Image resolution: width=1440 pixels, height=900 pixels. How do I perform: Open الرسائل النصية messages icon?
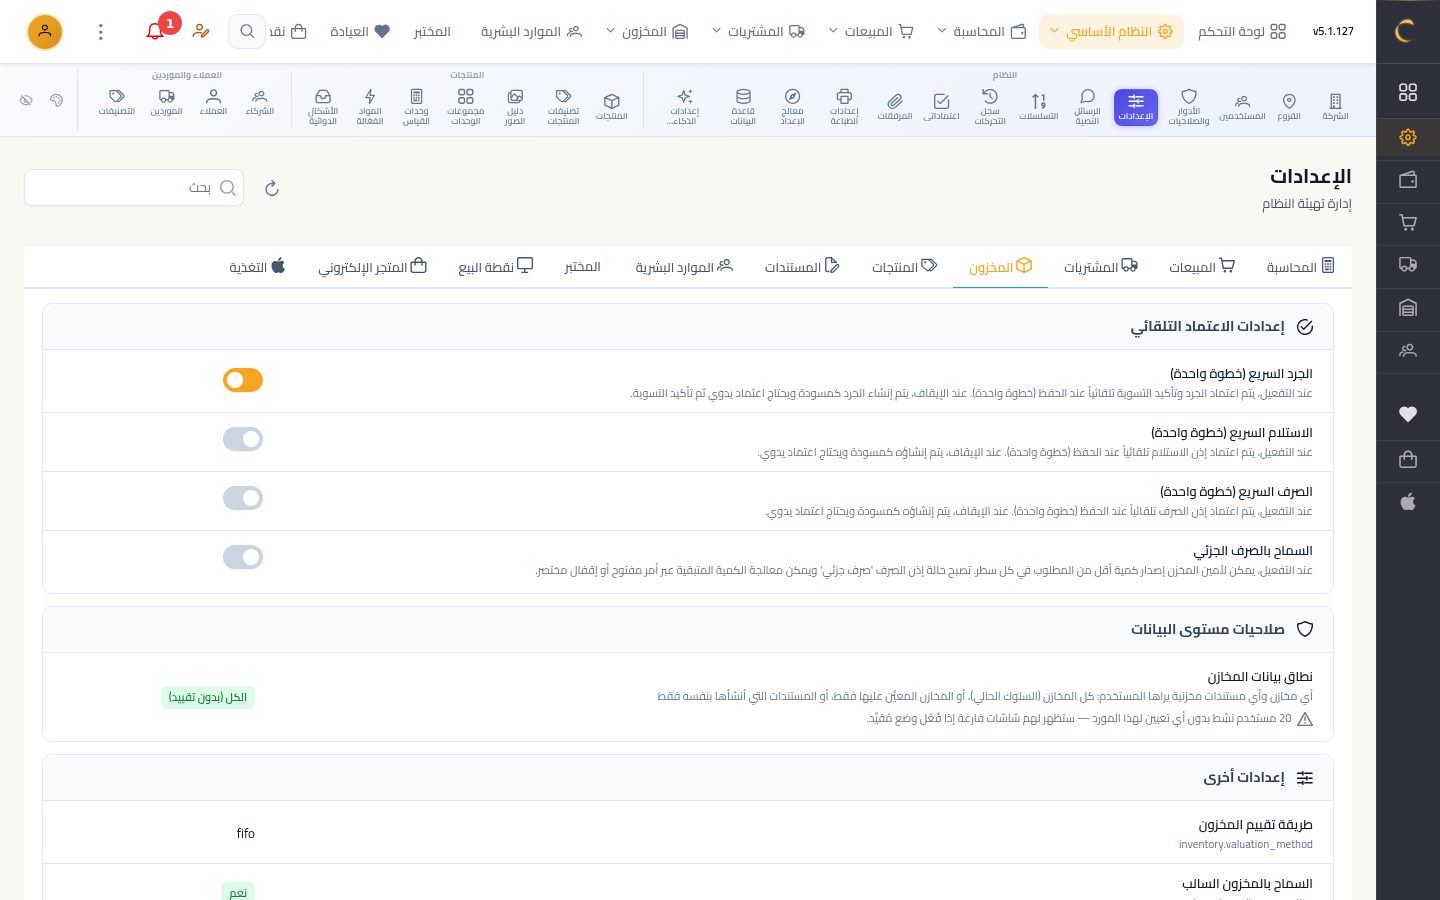1087,106
